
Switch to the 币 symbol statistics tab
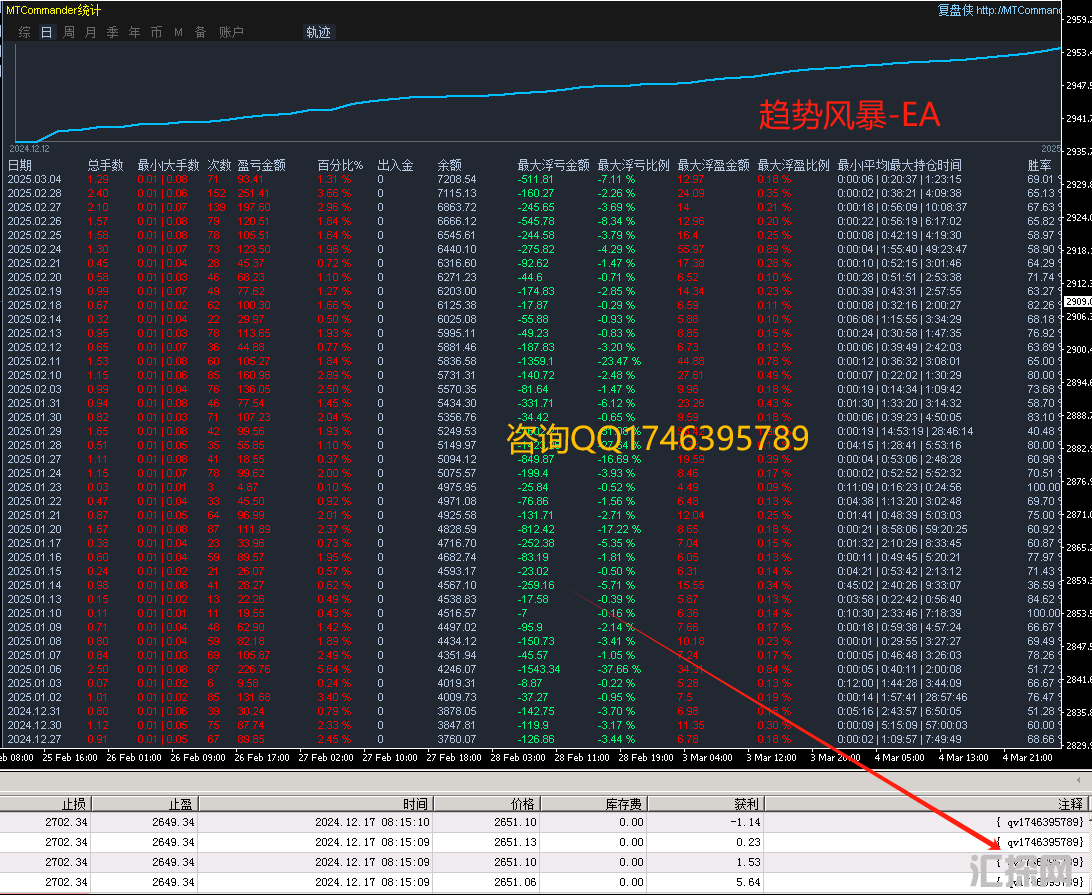157,32
